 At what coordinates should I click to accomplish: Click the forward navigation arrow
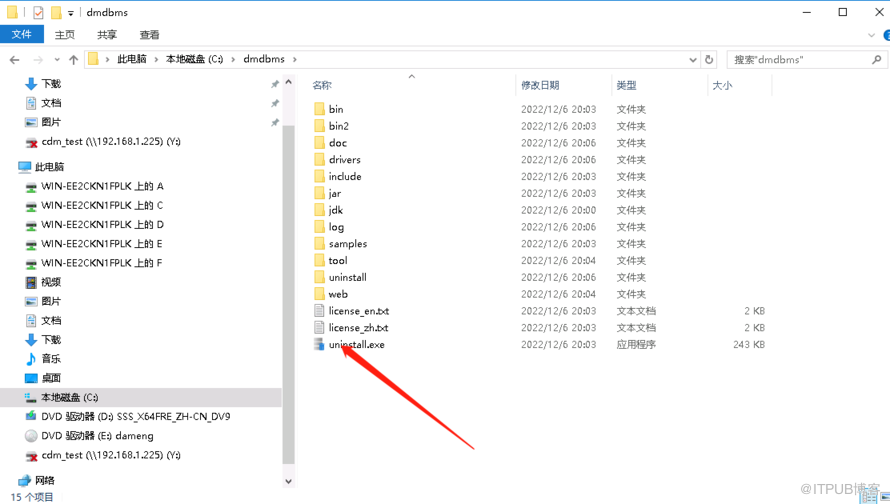coord(38,60)
